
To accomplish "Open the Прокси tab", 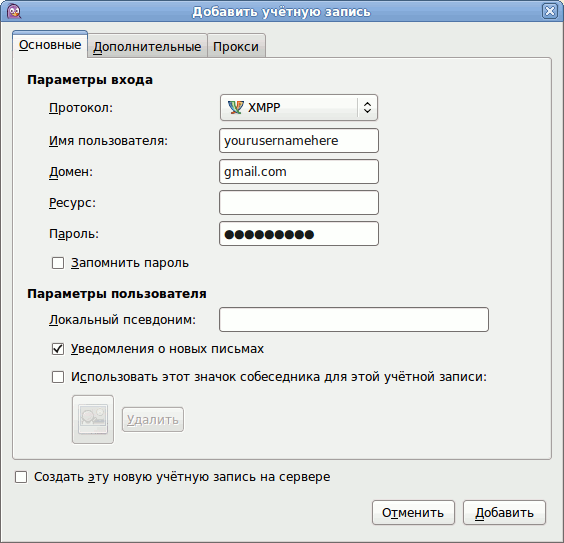I will click(236, 46).
